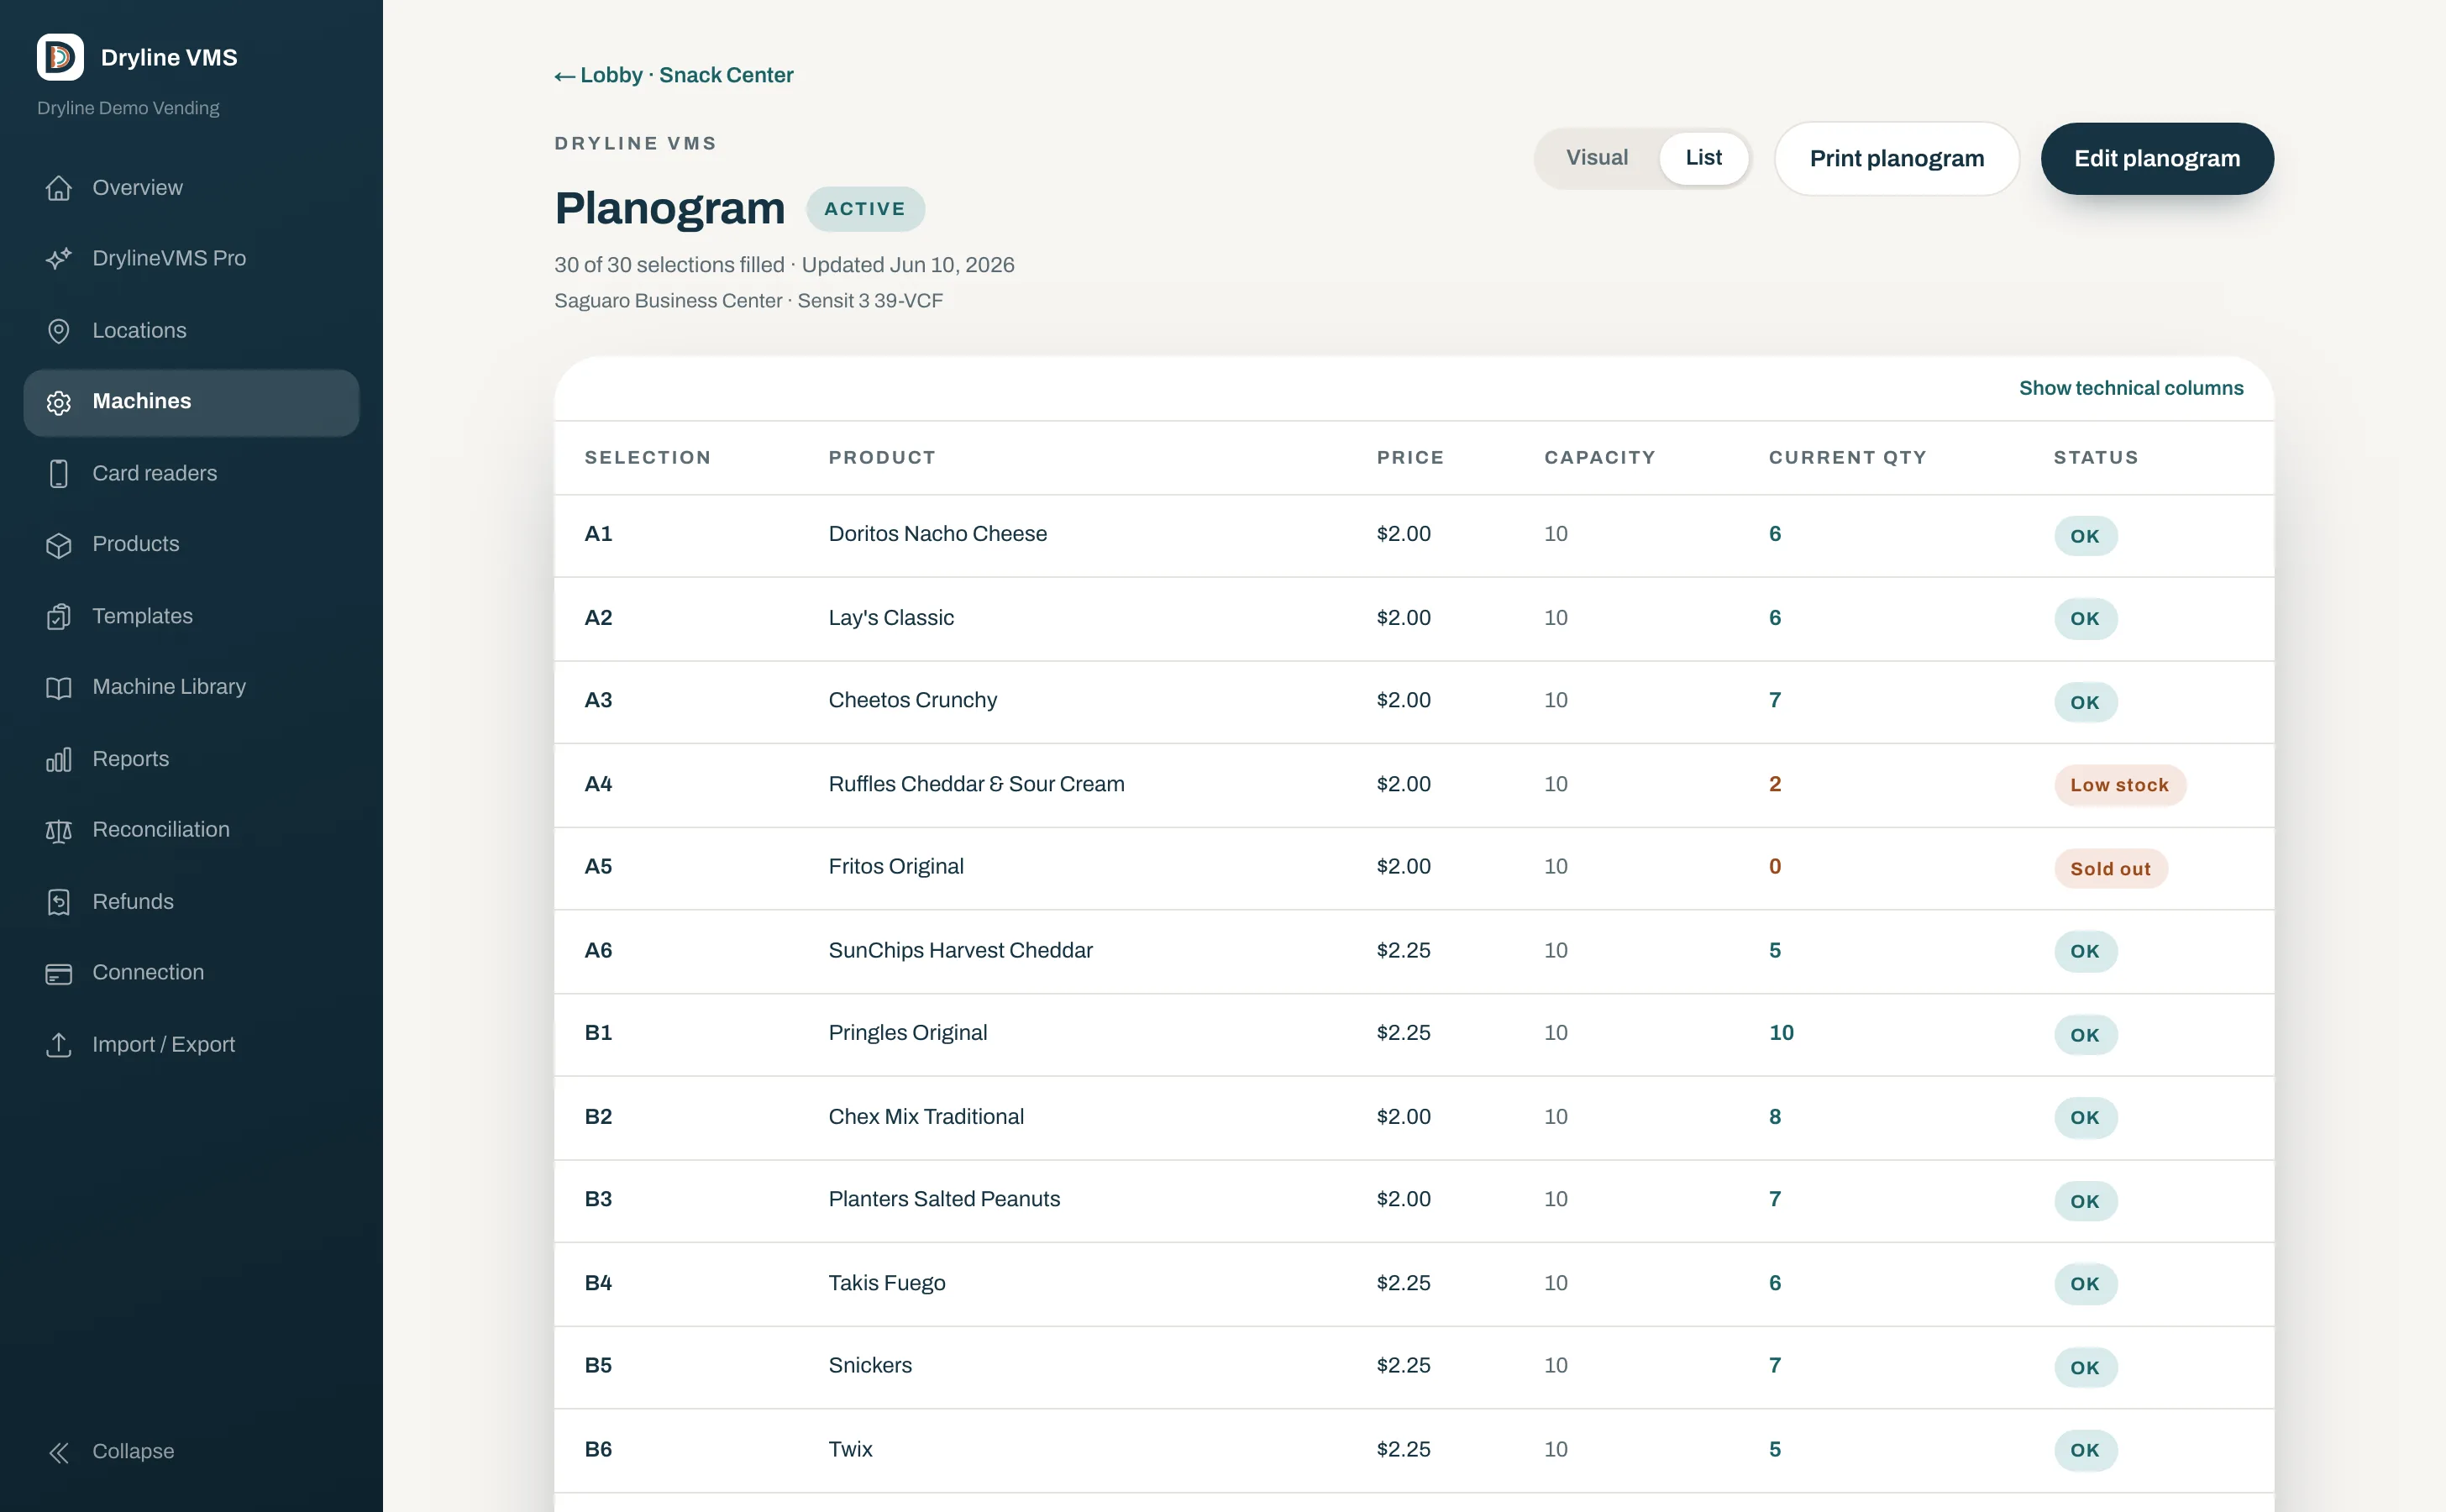Click the Snickers product name
Viewport: 2446px width, 1512px height.
point(870,1365)
